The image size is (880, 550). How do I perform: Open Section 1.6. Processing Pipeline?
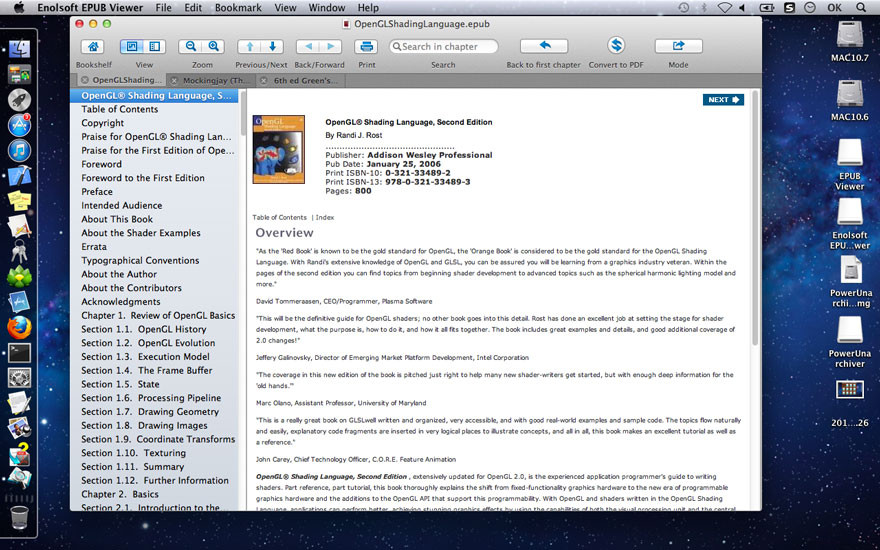click(154, 398)
